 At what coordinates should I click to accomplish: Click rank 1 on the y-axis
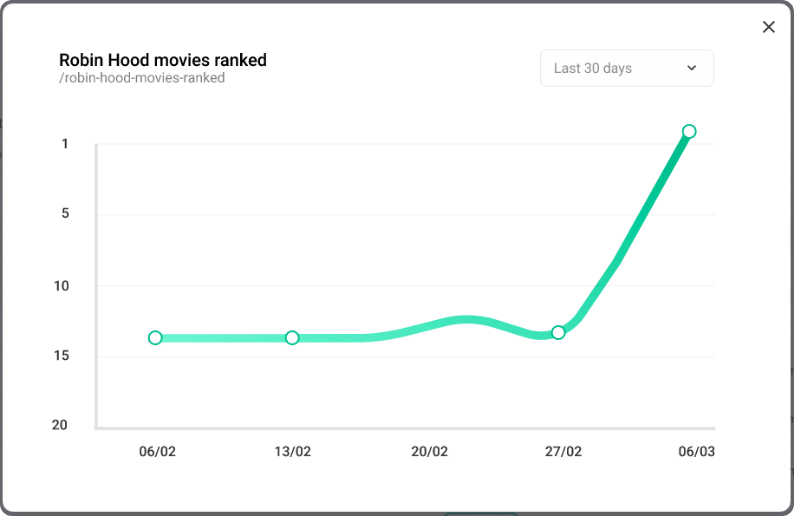pyautogui.click(x=65, y=144)
